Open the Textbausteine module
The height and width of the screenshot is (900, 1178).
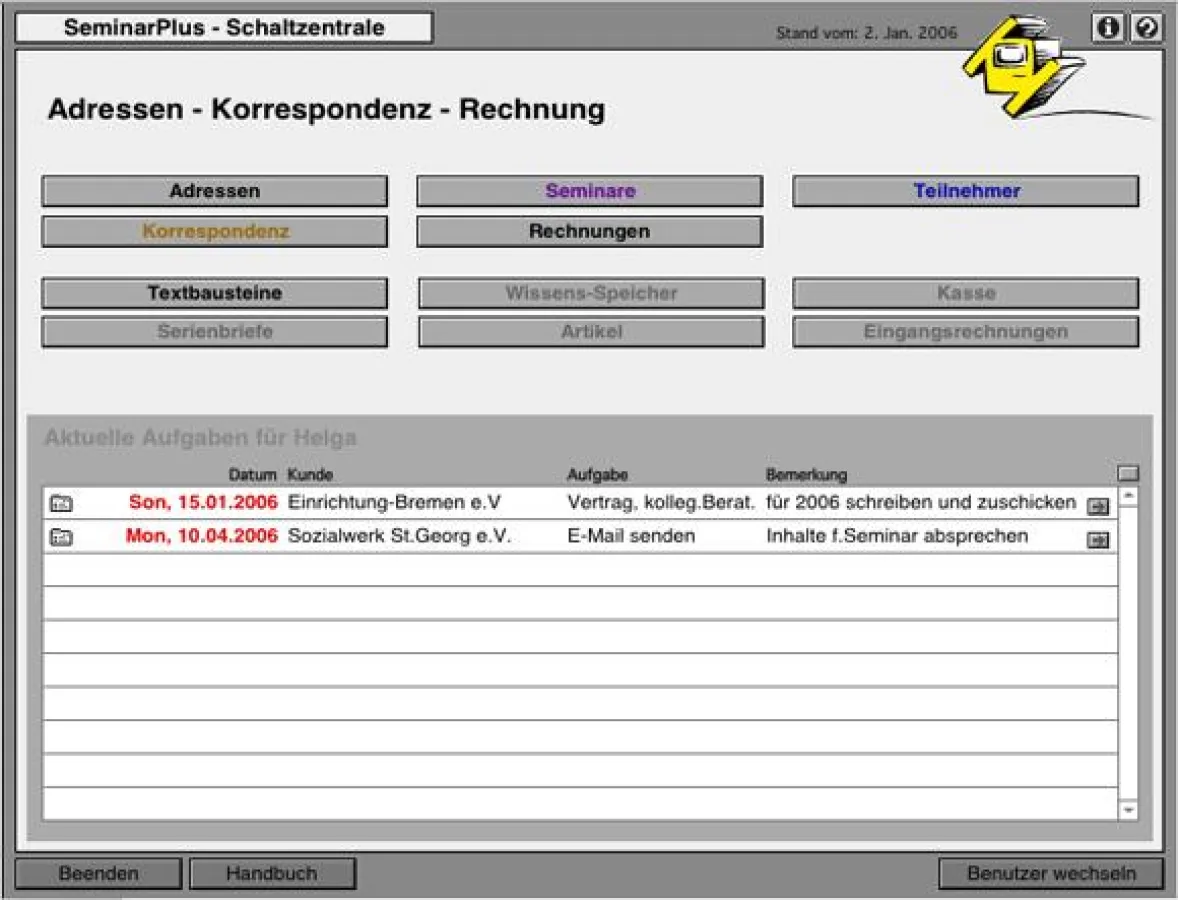tap(215, 292)
